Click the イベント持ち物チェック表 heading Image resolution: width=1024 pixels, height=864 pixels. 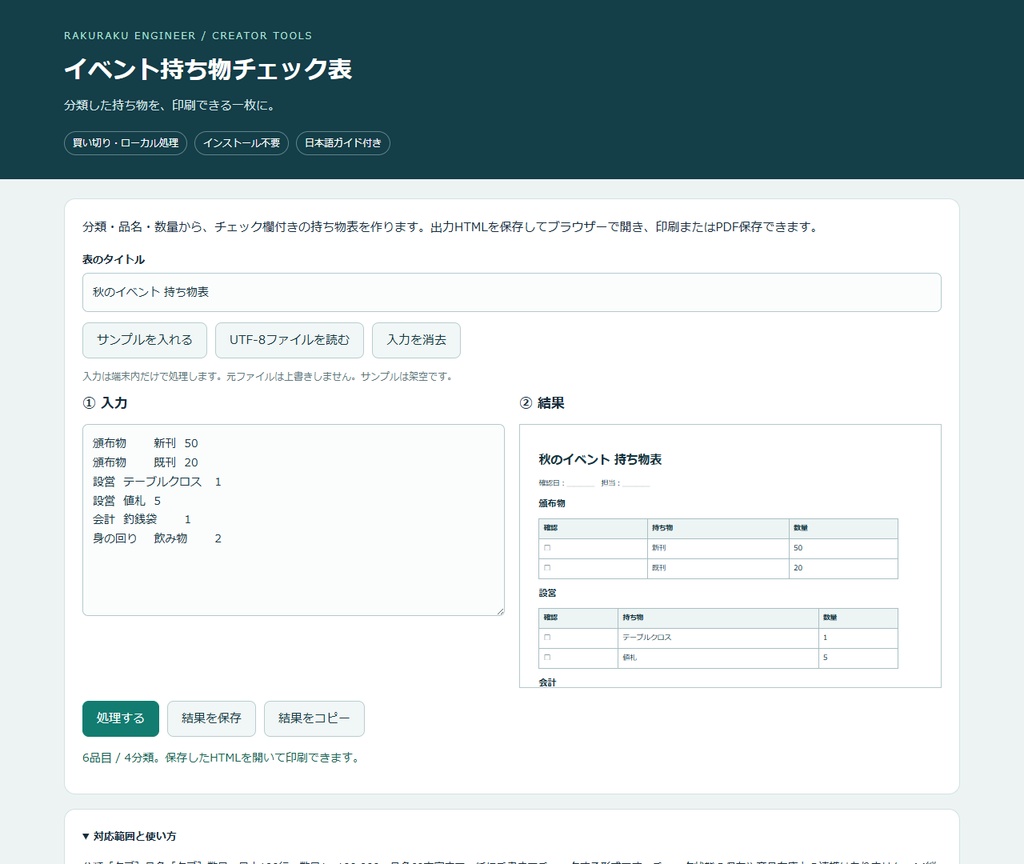pos(208,69)
